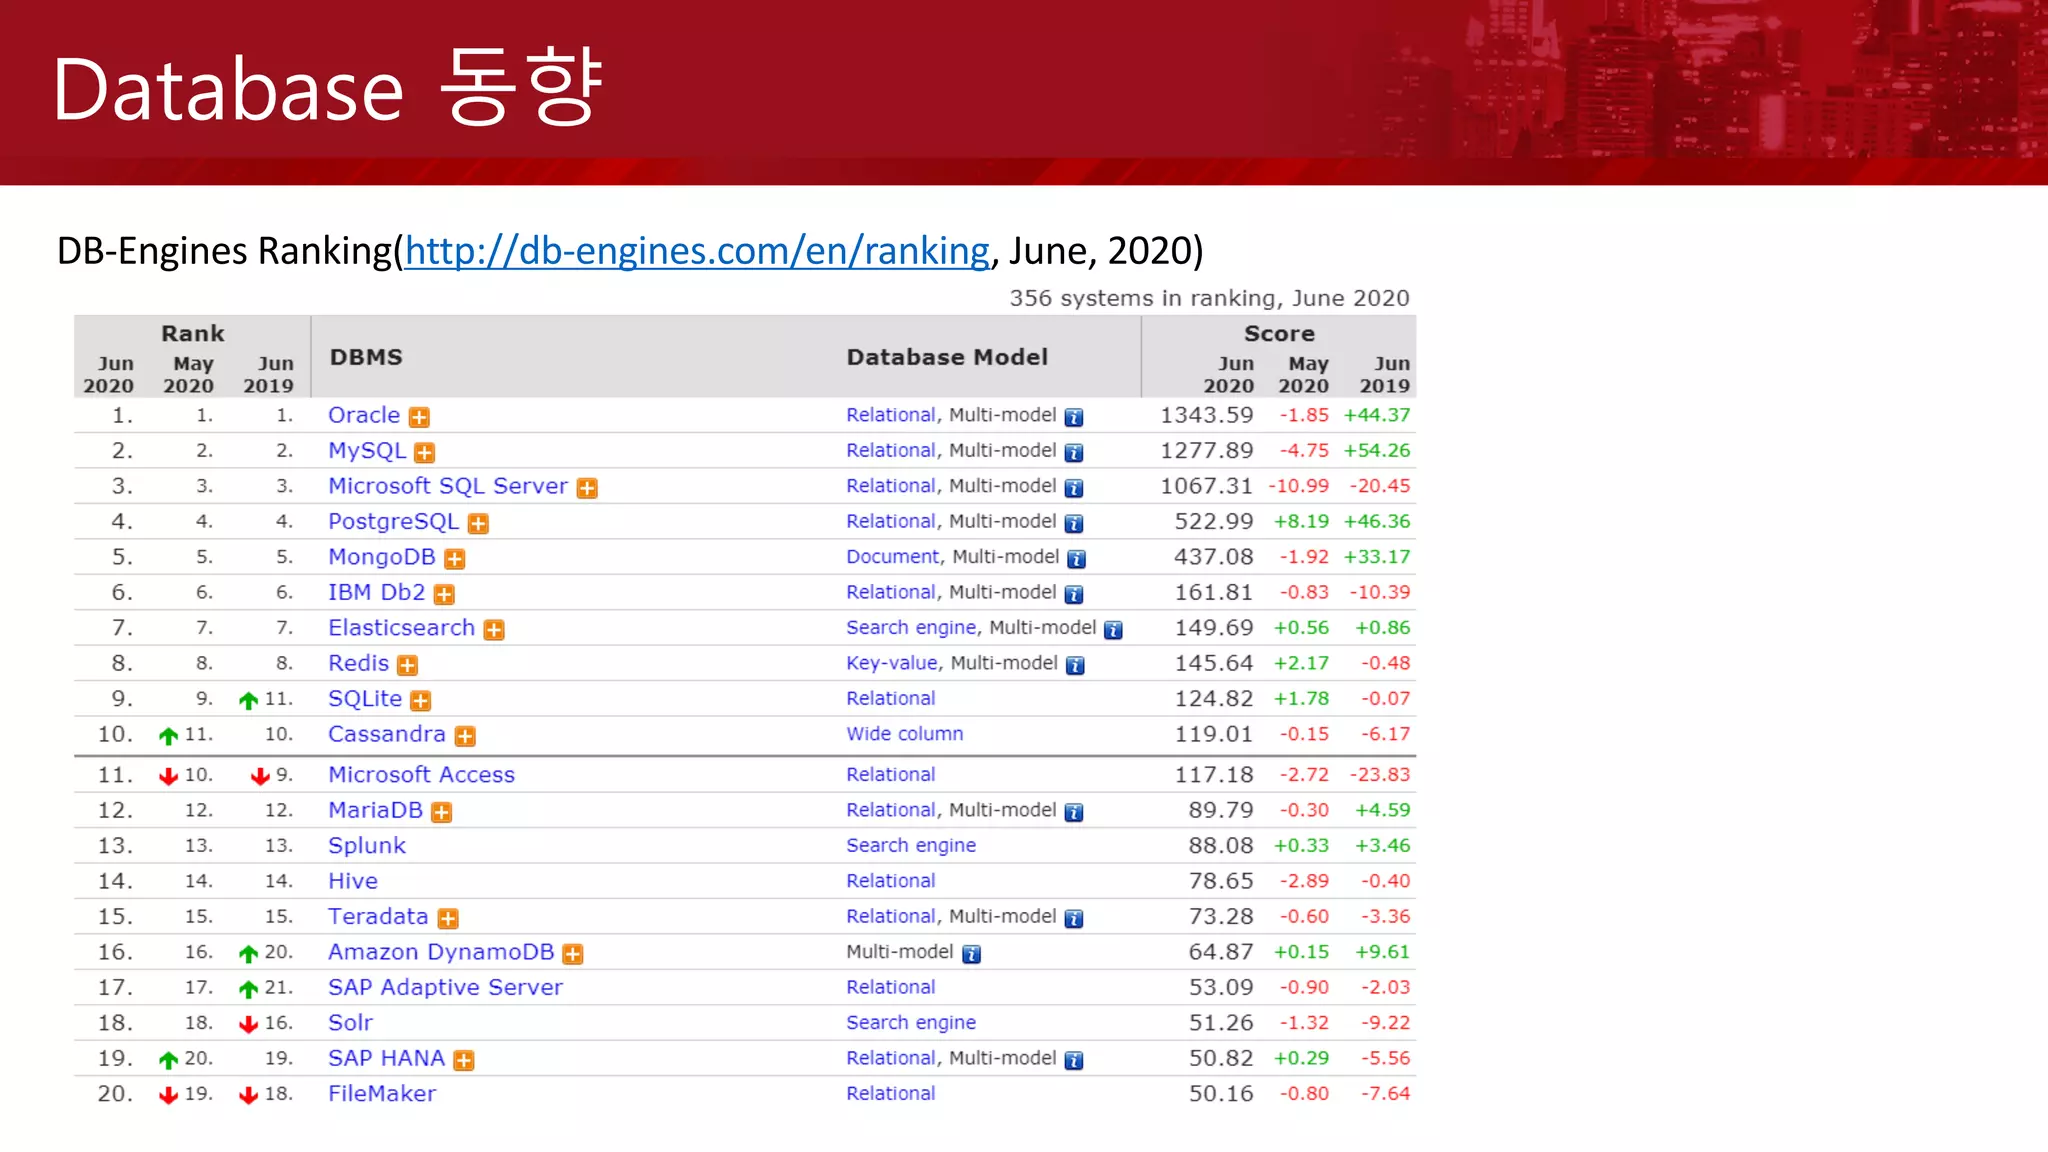Click the Relational model link for FileMaker
Screen dimensions: 2048x1152
pos(891,1094)
